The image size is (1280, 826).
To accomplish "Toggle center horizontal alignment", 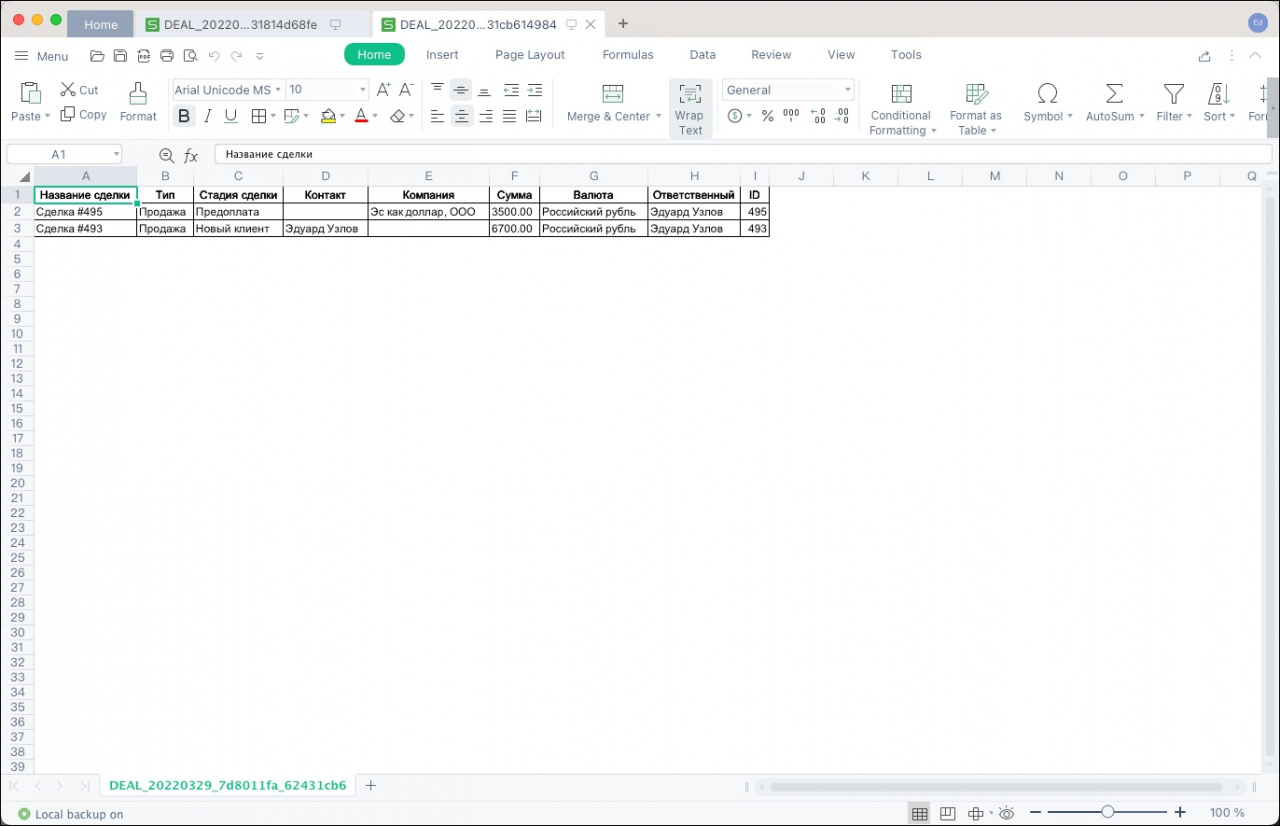I will [x=461, y=116].
